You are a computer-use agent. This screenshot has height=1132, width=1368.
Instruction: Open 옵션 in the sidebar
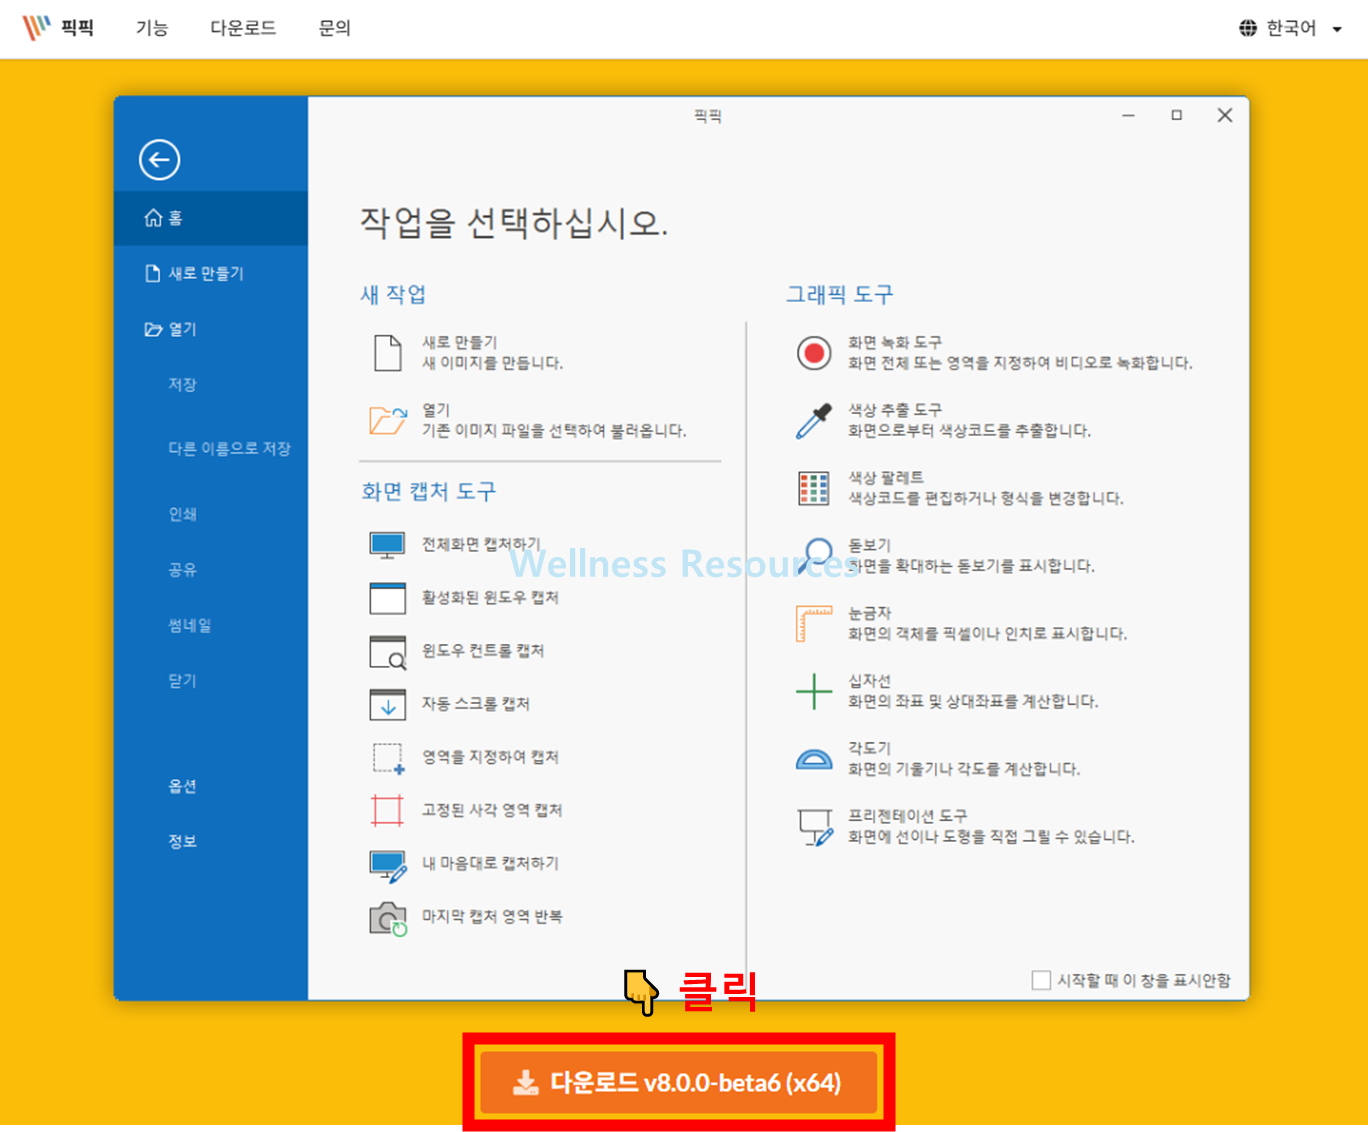[x=182, y=786]
